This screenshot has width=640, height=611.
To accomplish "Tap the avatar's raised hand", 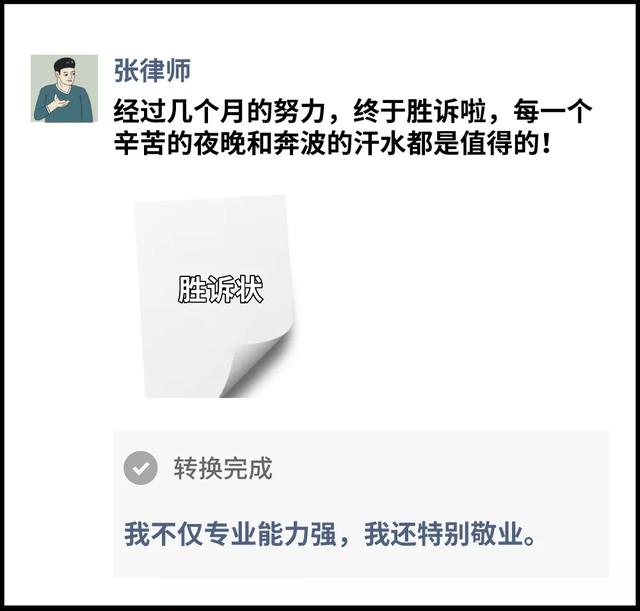I will (58, 102).
